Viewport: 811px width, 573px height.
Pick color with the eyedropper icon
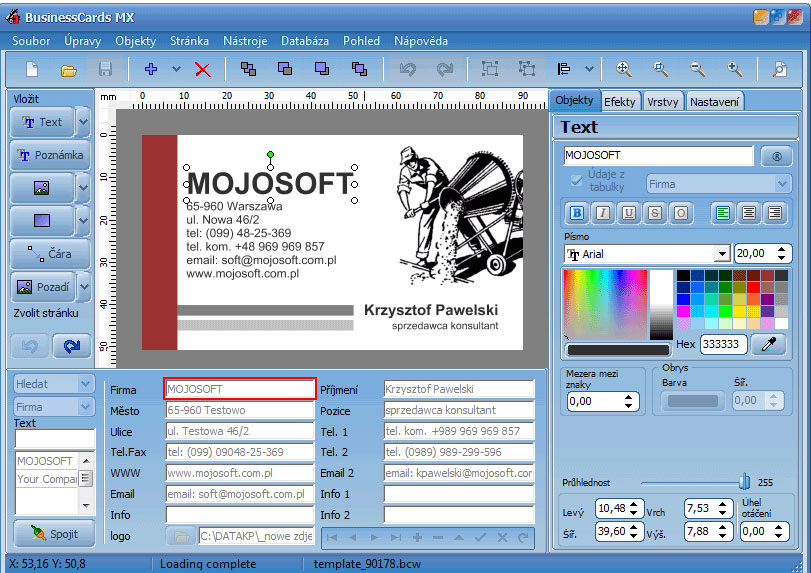[769, 344]
